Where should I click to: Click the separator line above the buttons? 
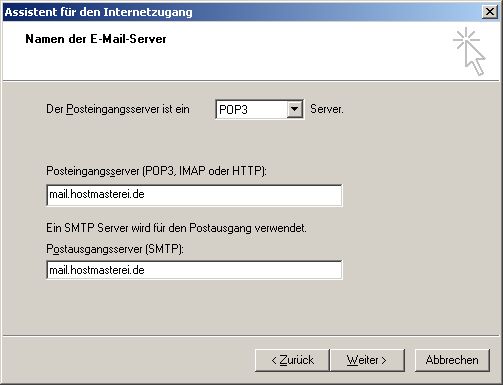pos(252,336)
